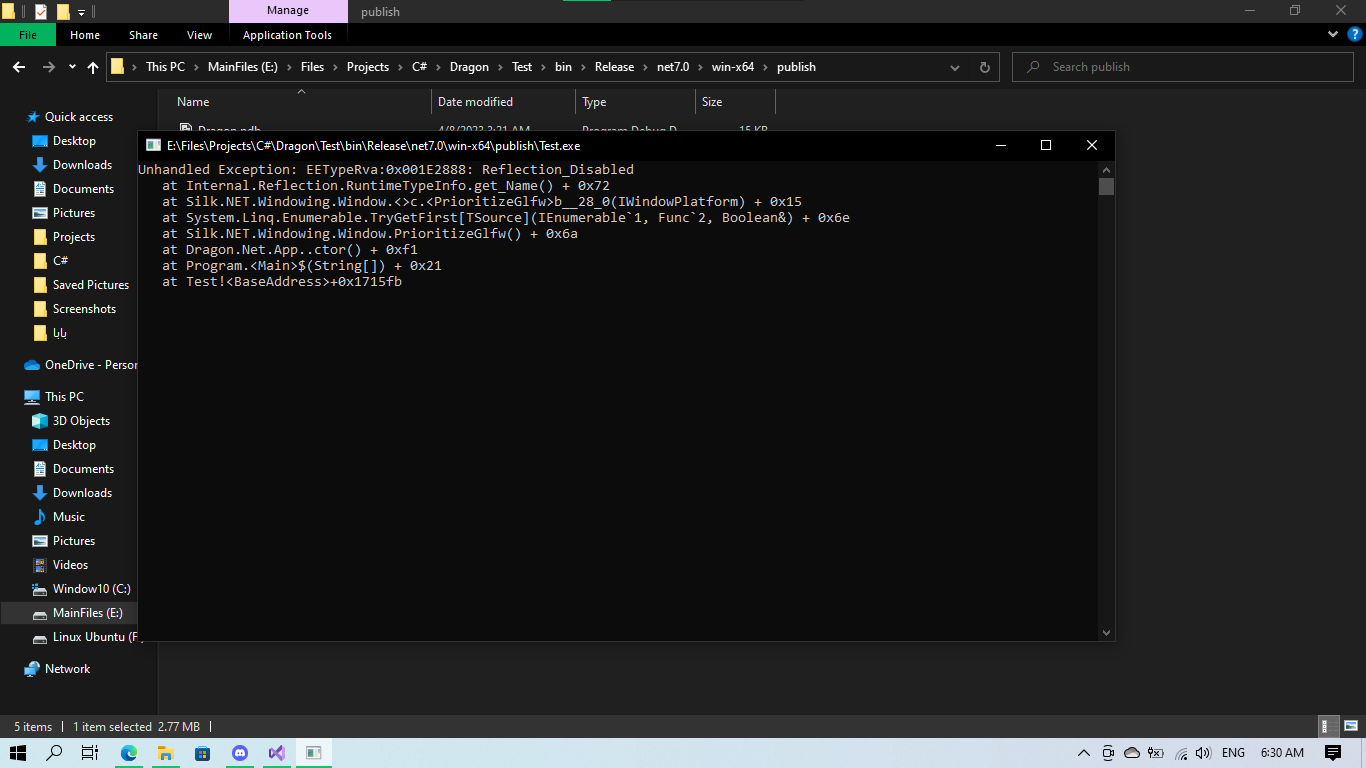Show hidden system tray icons
This screenshot has width=1366, height=768.
tap(1084, 753)
